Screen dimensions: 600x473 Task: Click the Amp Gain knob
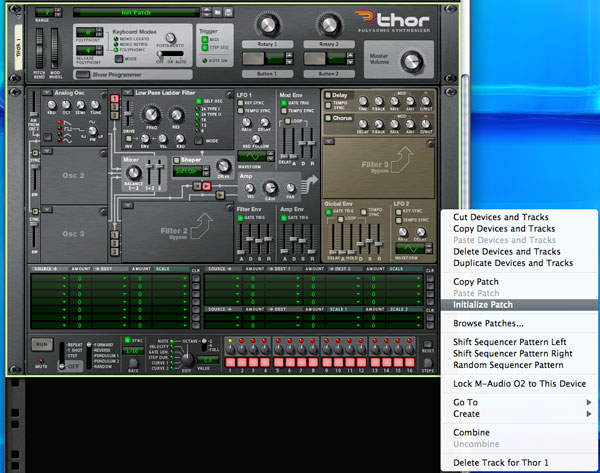[270, 188]
